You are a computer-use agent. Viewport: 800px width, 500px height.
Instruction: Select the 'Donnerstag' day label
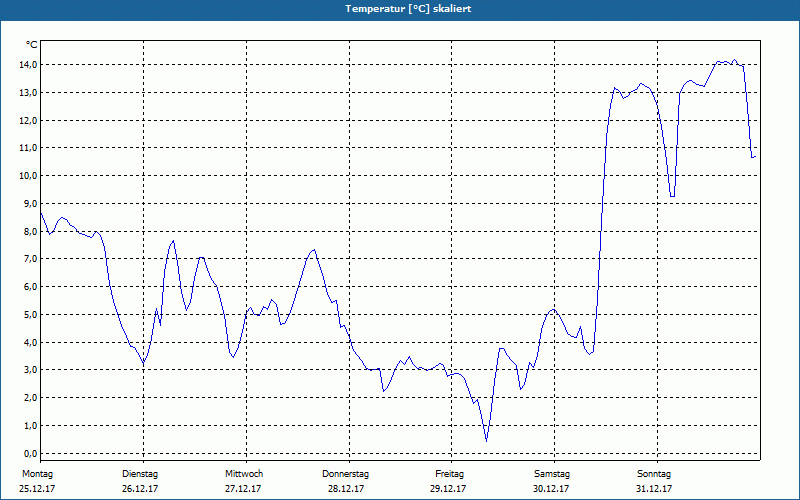pos(345,474)
